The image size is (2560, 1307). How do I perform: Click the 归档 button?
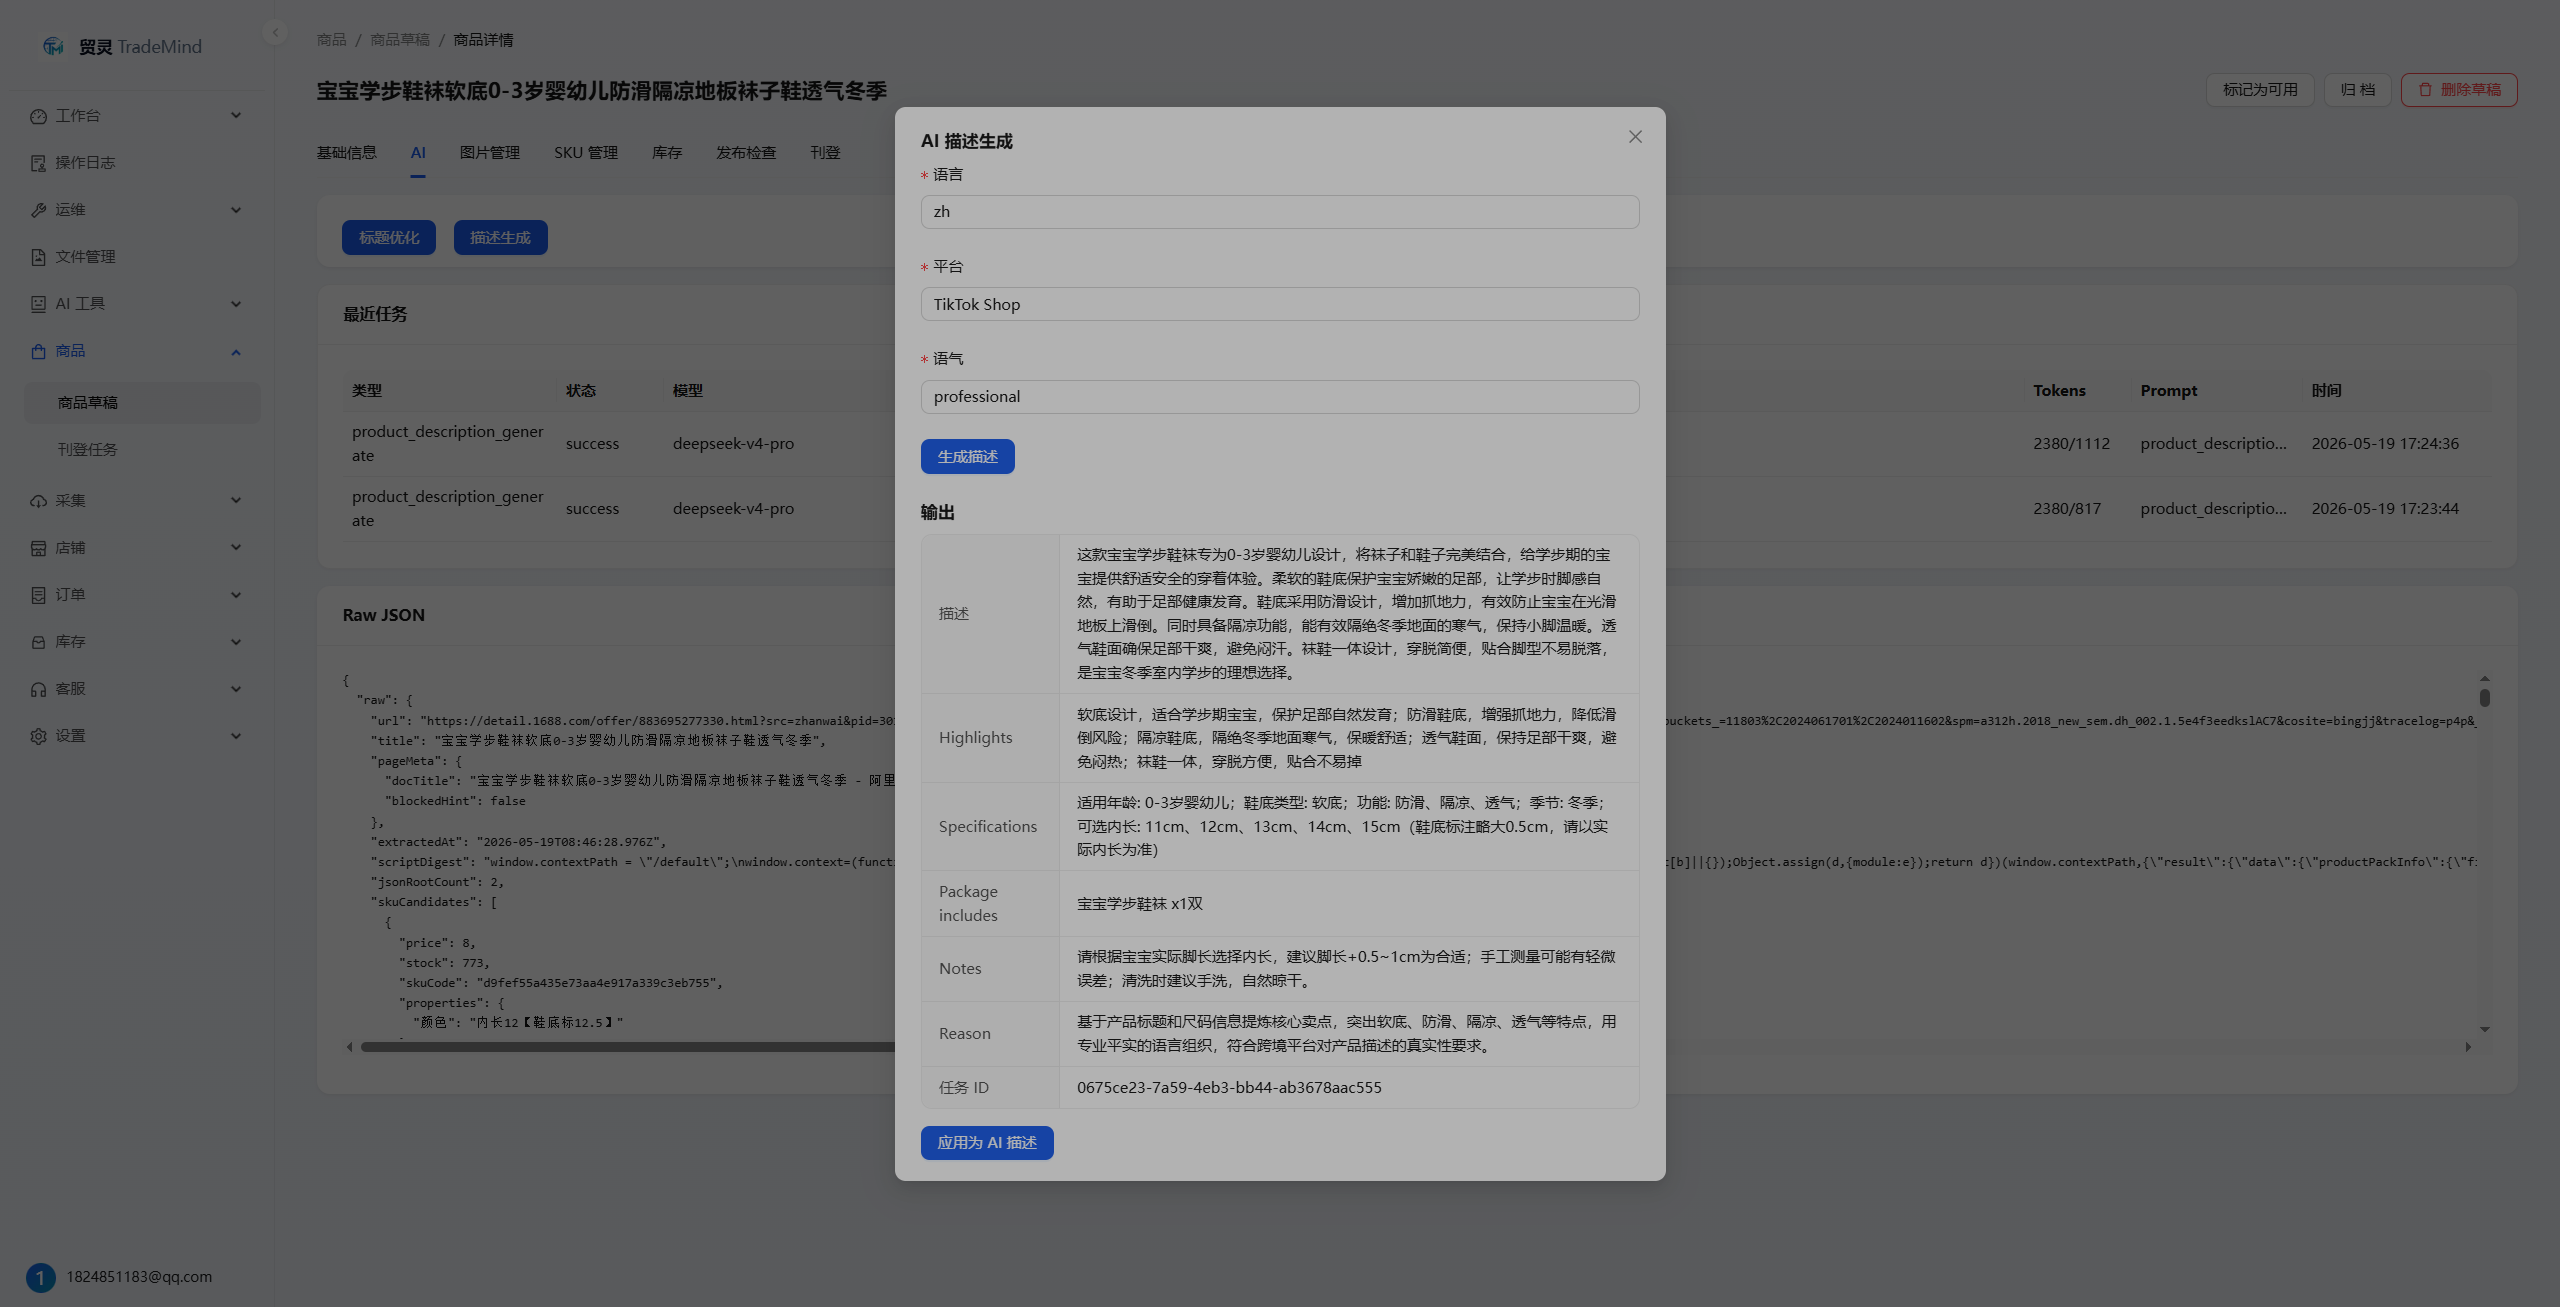tap(2357, 90)
